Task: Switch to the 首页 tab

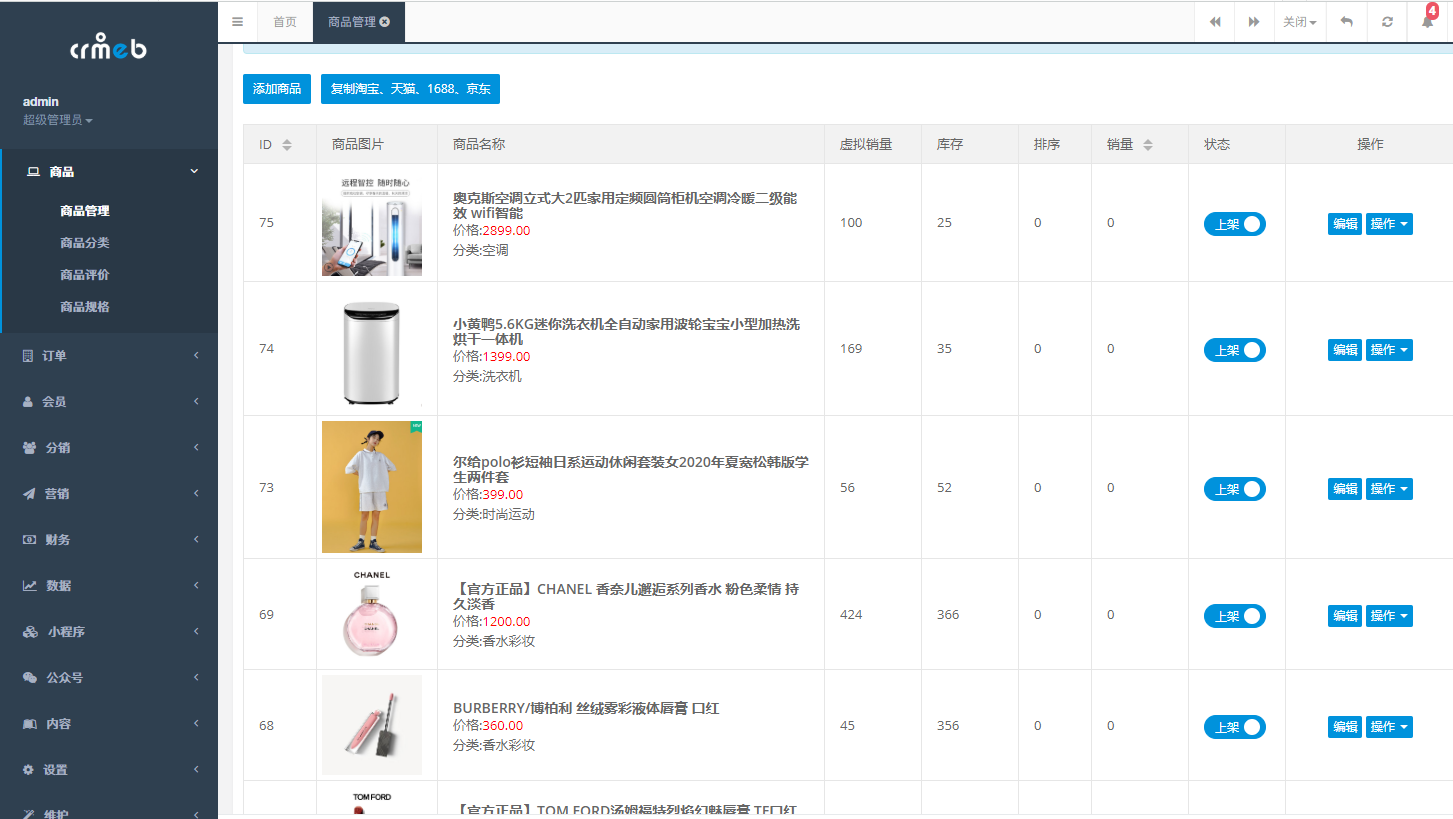Action: point(284,21)
